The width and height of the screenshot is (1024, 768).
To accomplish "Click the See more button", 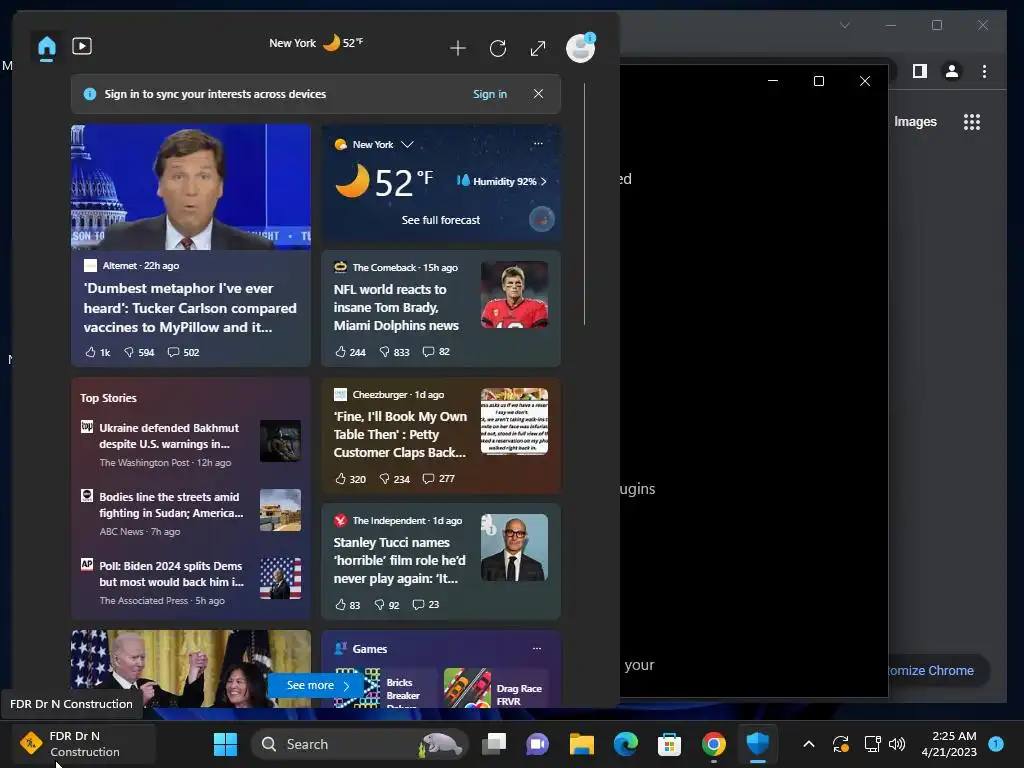I will (317, 685).
